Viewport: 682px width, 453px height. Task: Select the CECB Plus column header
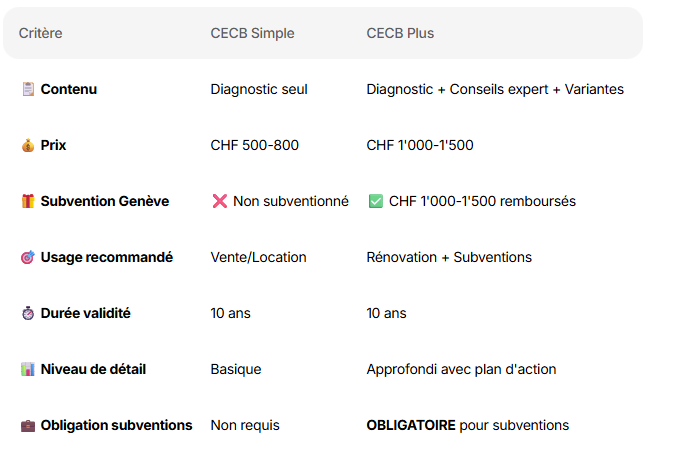pyautogui.click(x=400, y=34)
